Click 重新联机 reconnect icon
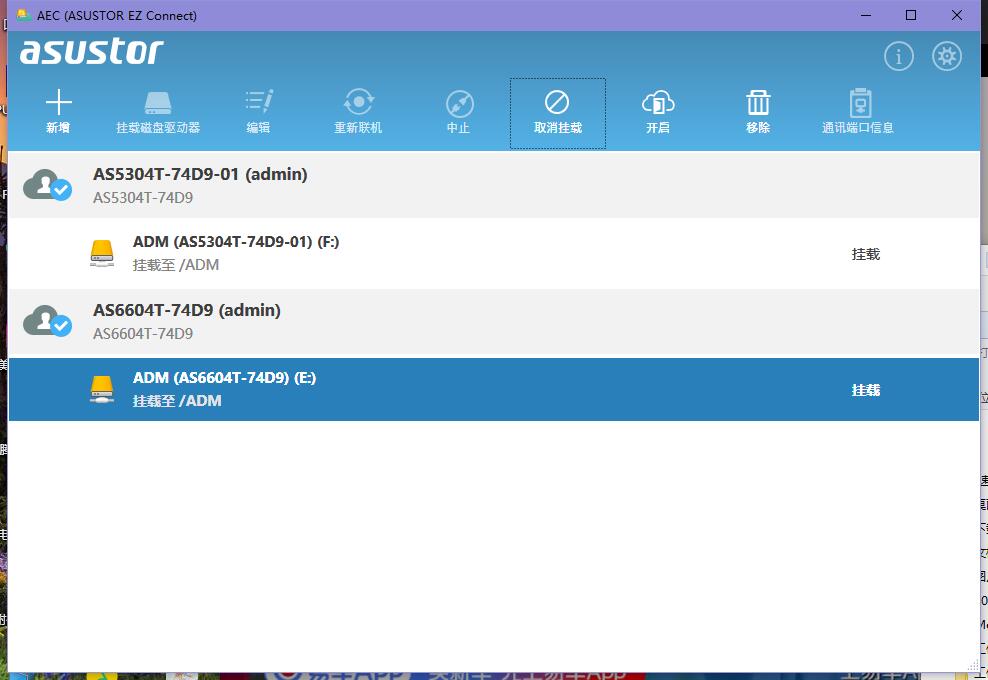This screenshot has width=988, height=680. (x=359, y=102)
